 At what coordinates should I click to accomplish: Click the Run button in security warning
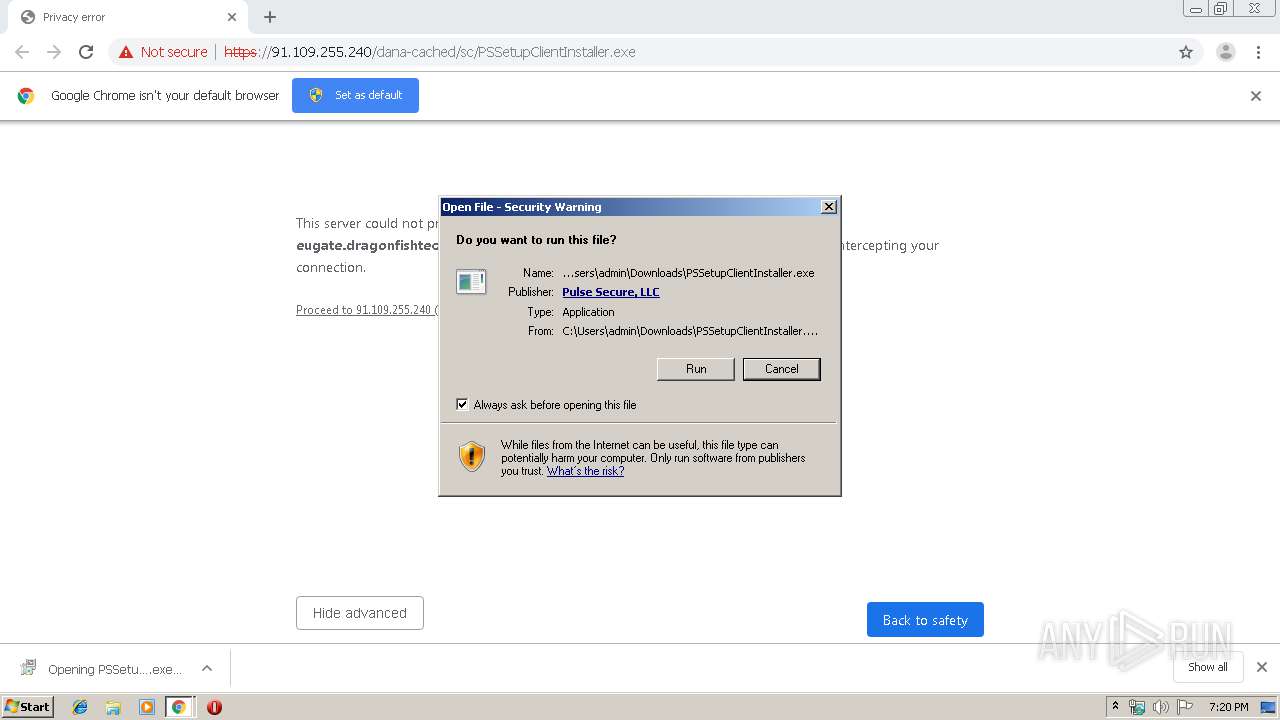tap(696, 369)
